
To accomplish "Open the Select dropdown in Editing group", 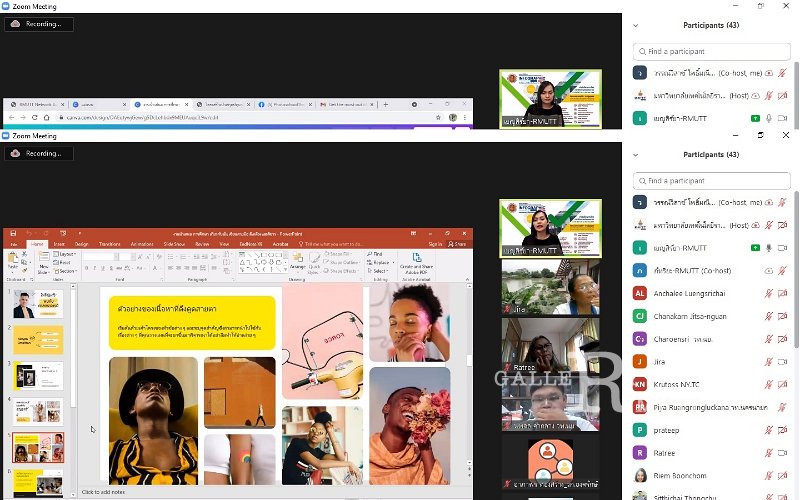I will [x=380, y=270].
